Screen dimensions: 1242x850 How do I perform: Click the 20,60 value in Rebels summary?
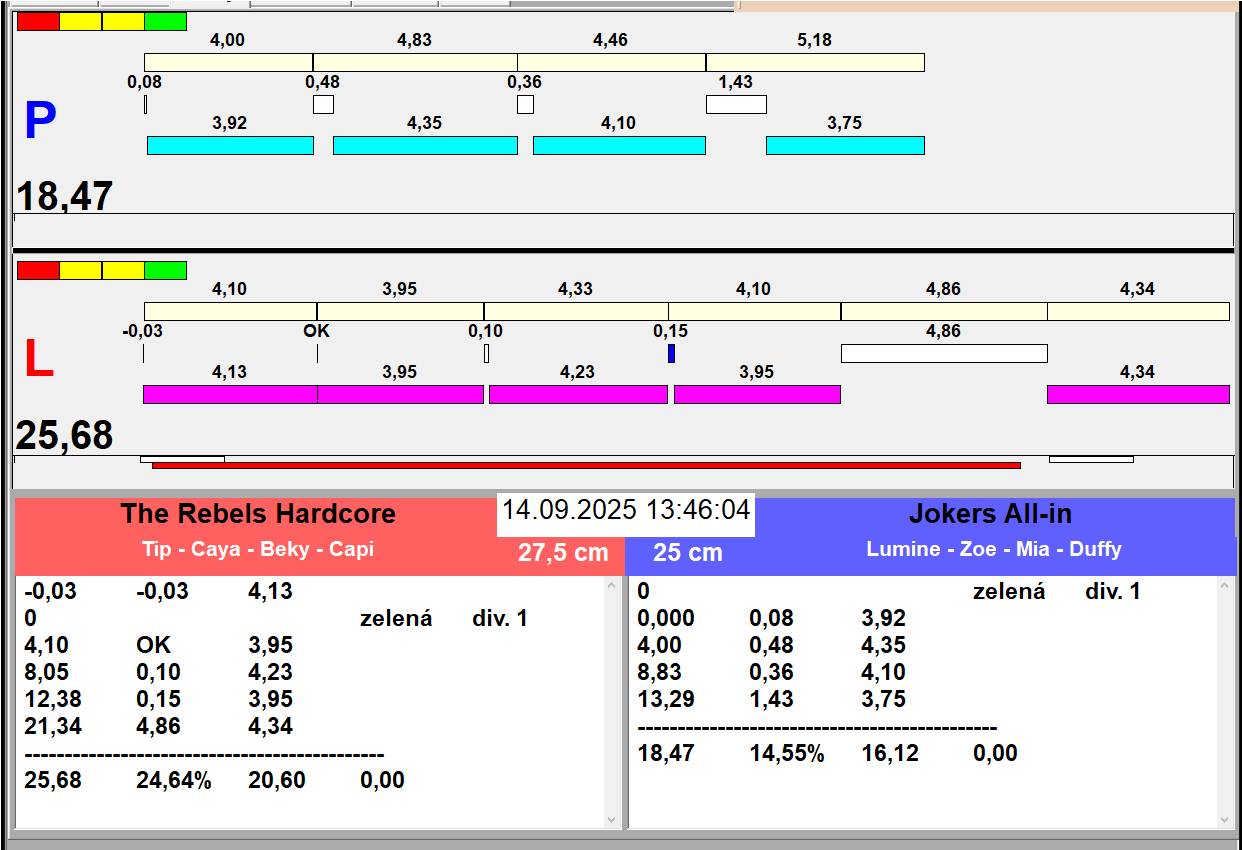(277, 780)
